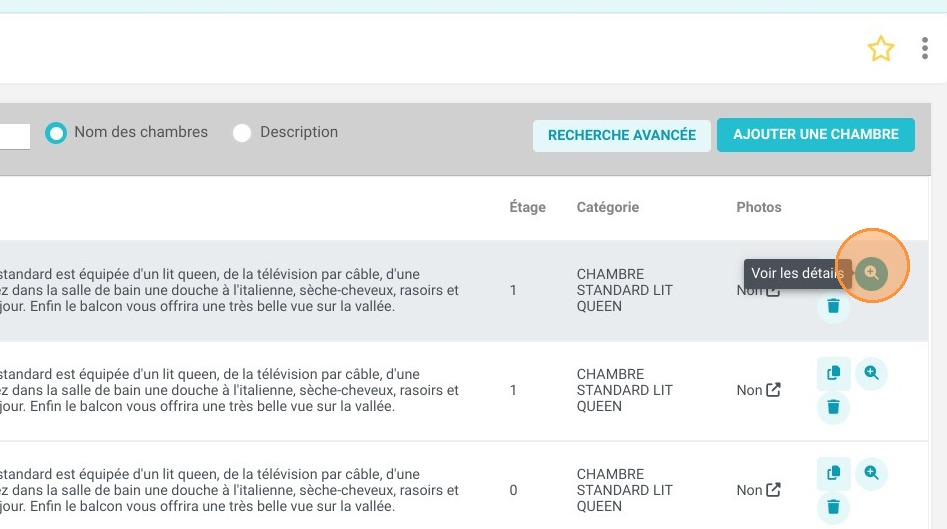This screenshot has height=529, width=947.
Task: Open Recherche avancée search
Action: [x=621, y=135]
